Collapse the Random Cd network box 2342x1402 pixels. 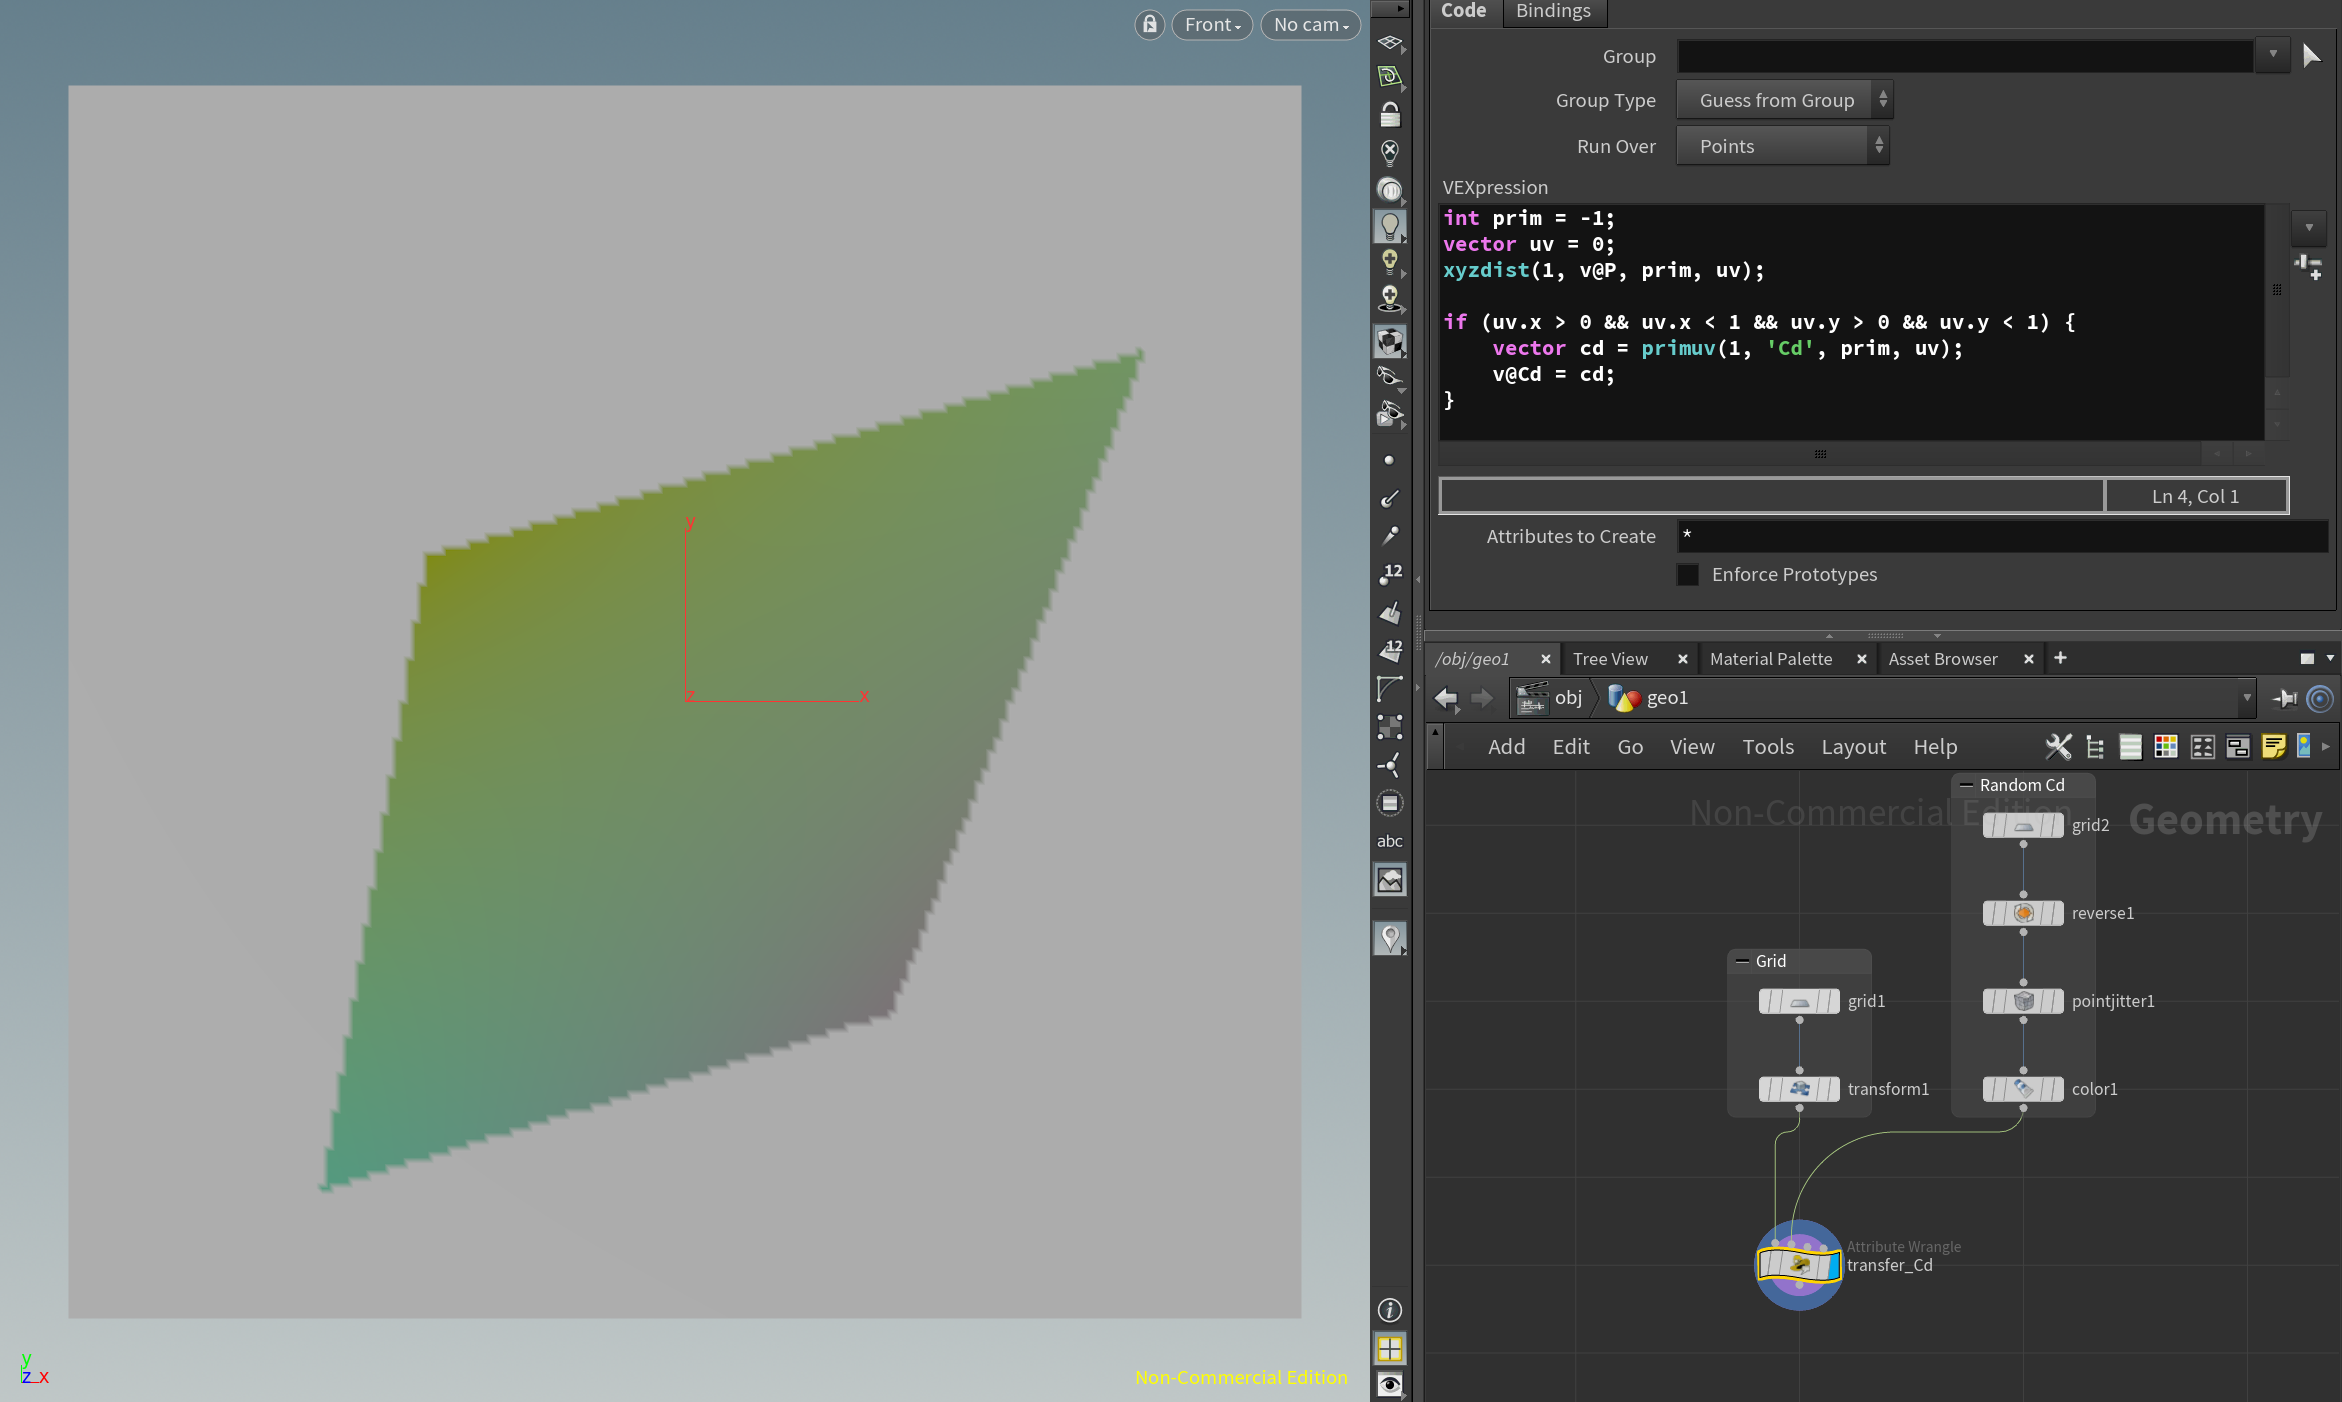(1966, 785)
